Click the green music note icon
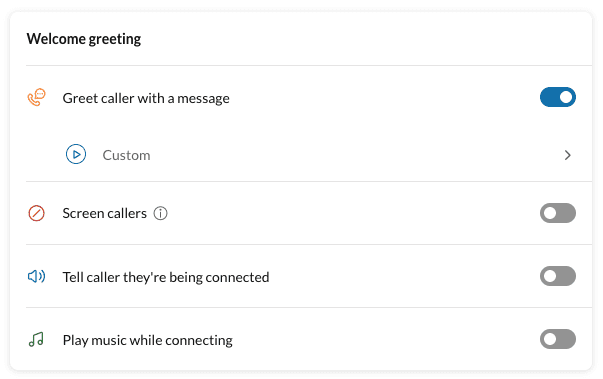 (x=36, y=340)
